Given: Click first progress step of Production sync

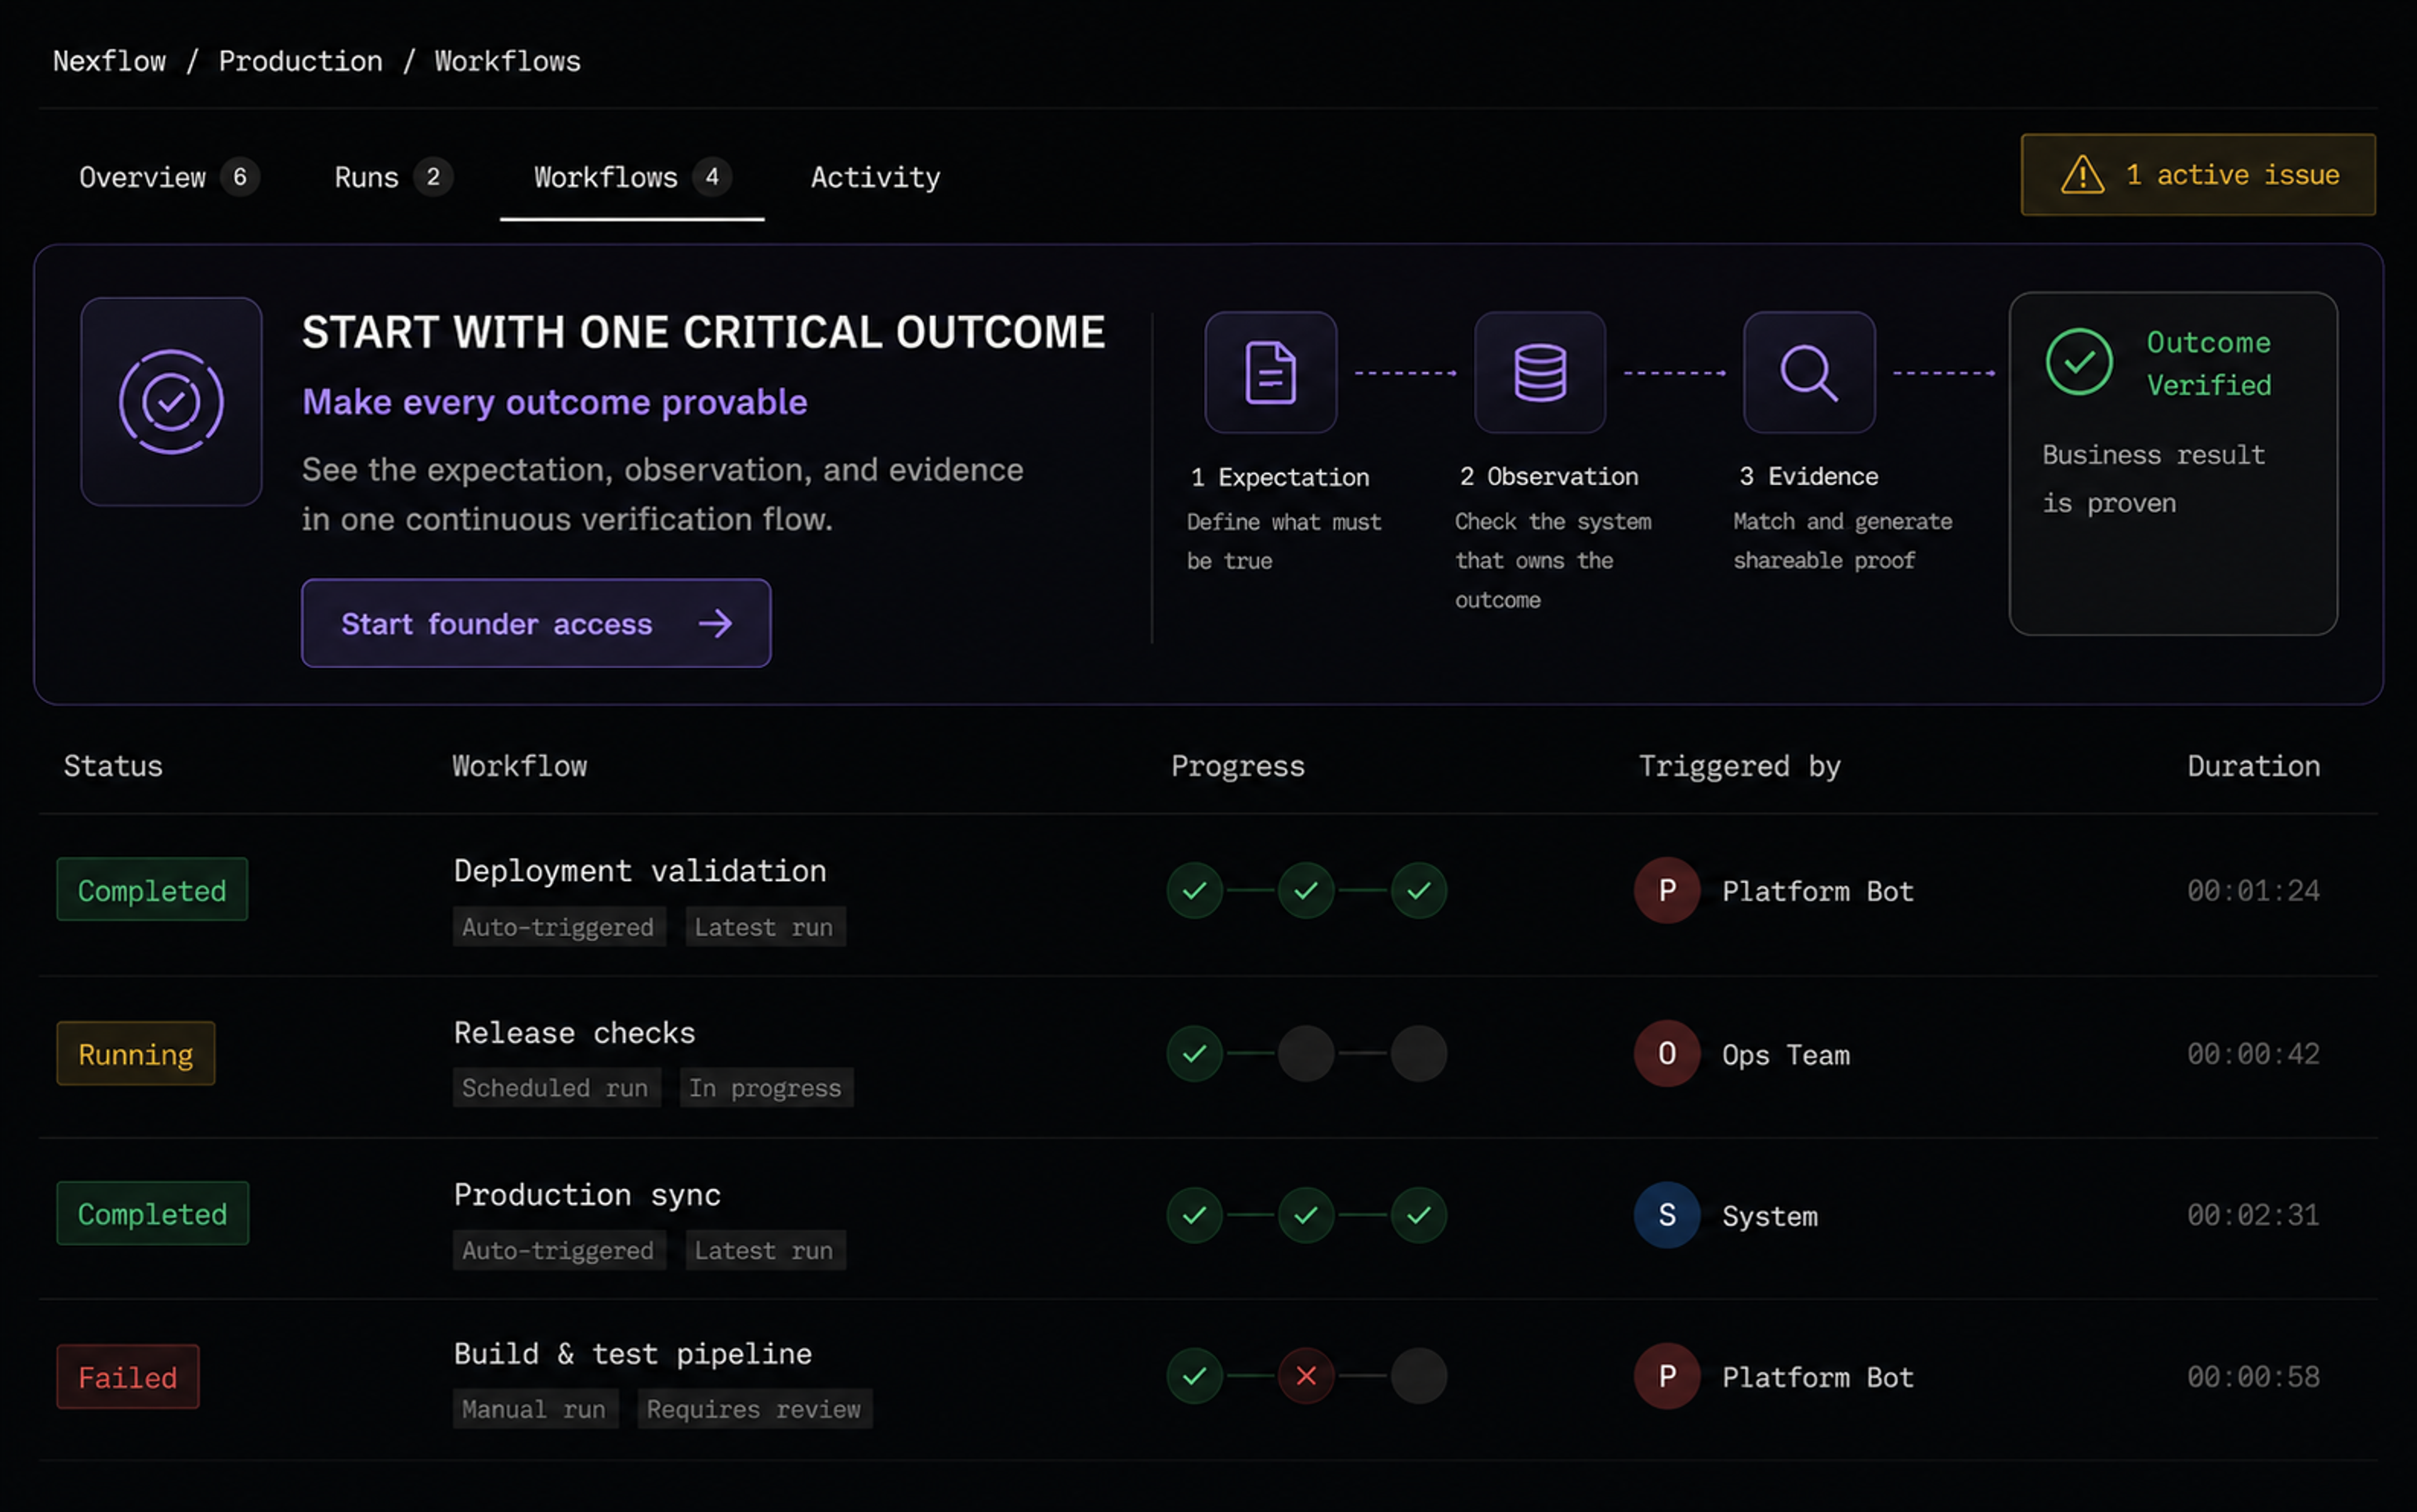Looking at the screenshot, I should pyautogui.click(x=1194, y=1215).
